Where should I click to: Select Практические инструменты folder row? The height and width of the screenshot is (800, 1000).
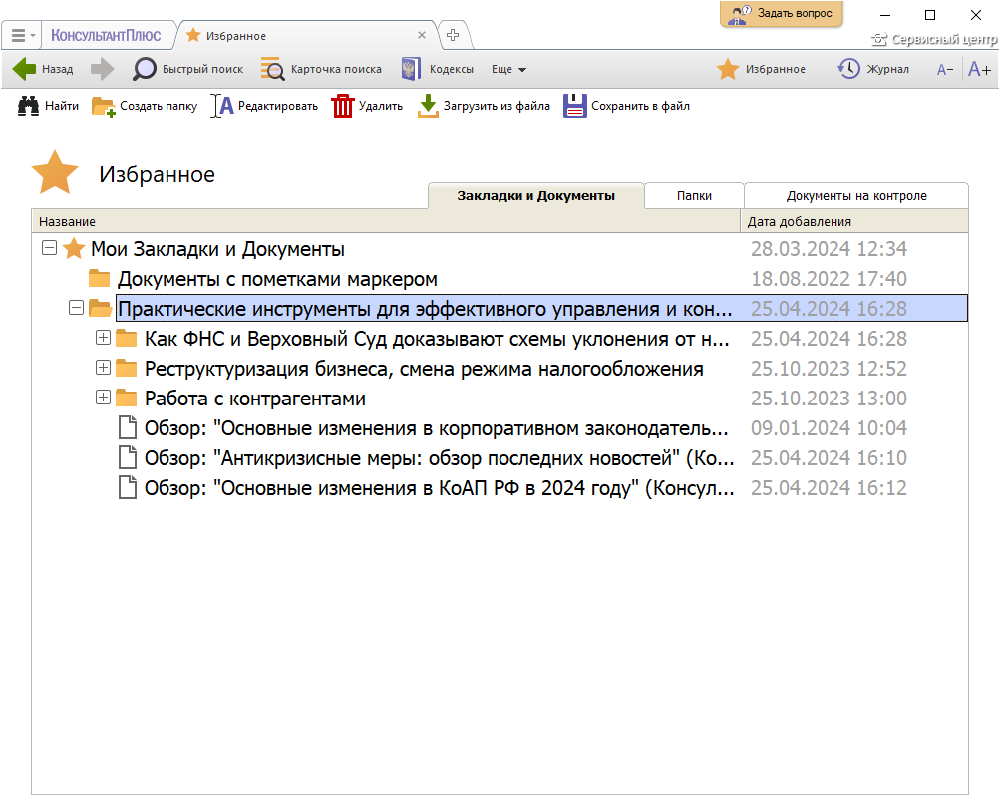click(x=541, y=309)
